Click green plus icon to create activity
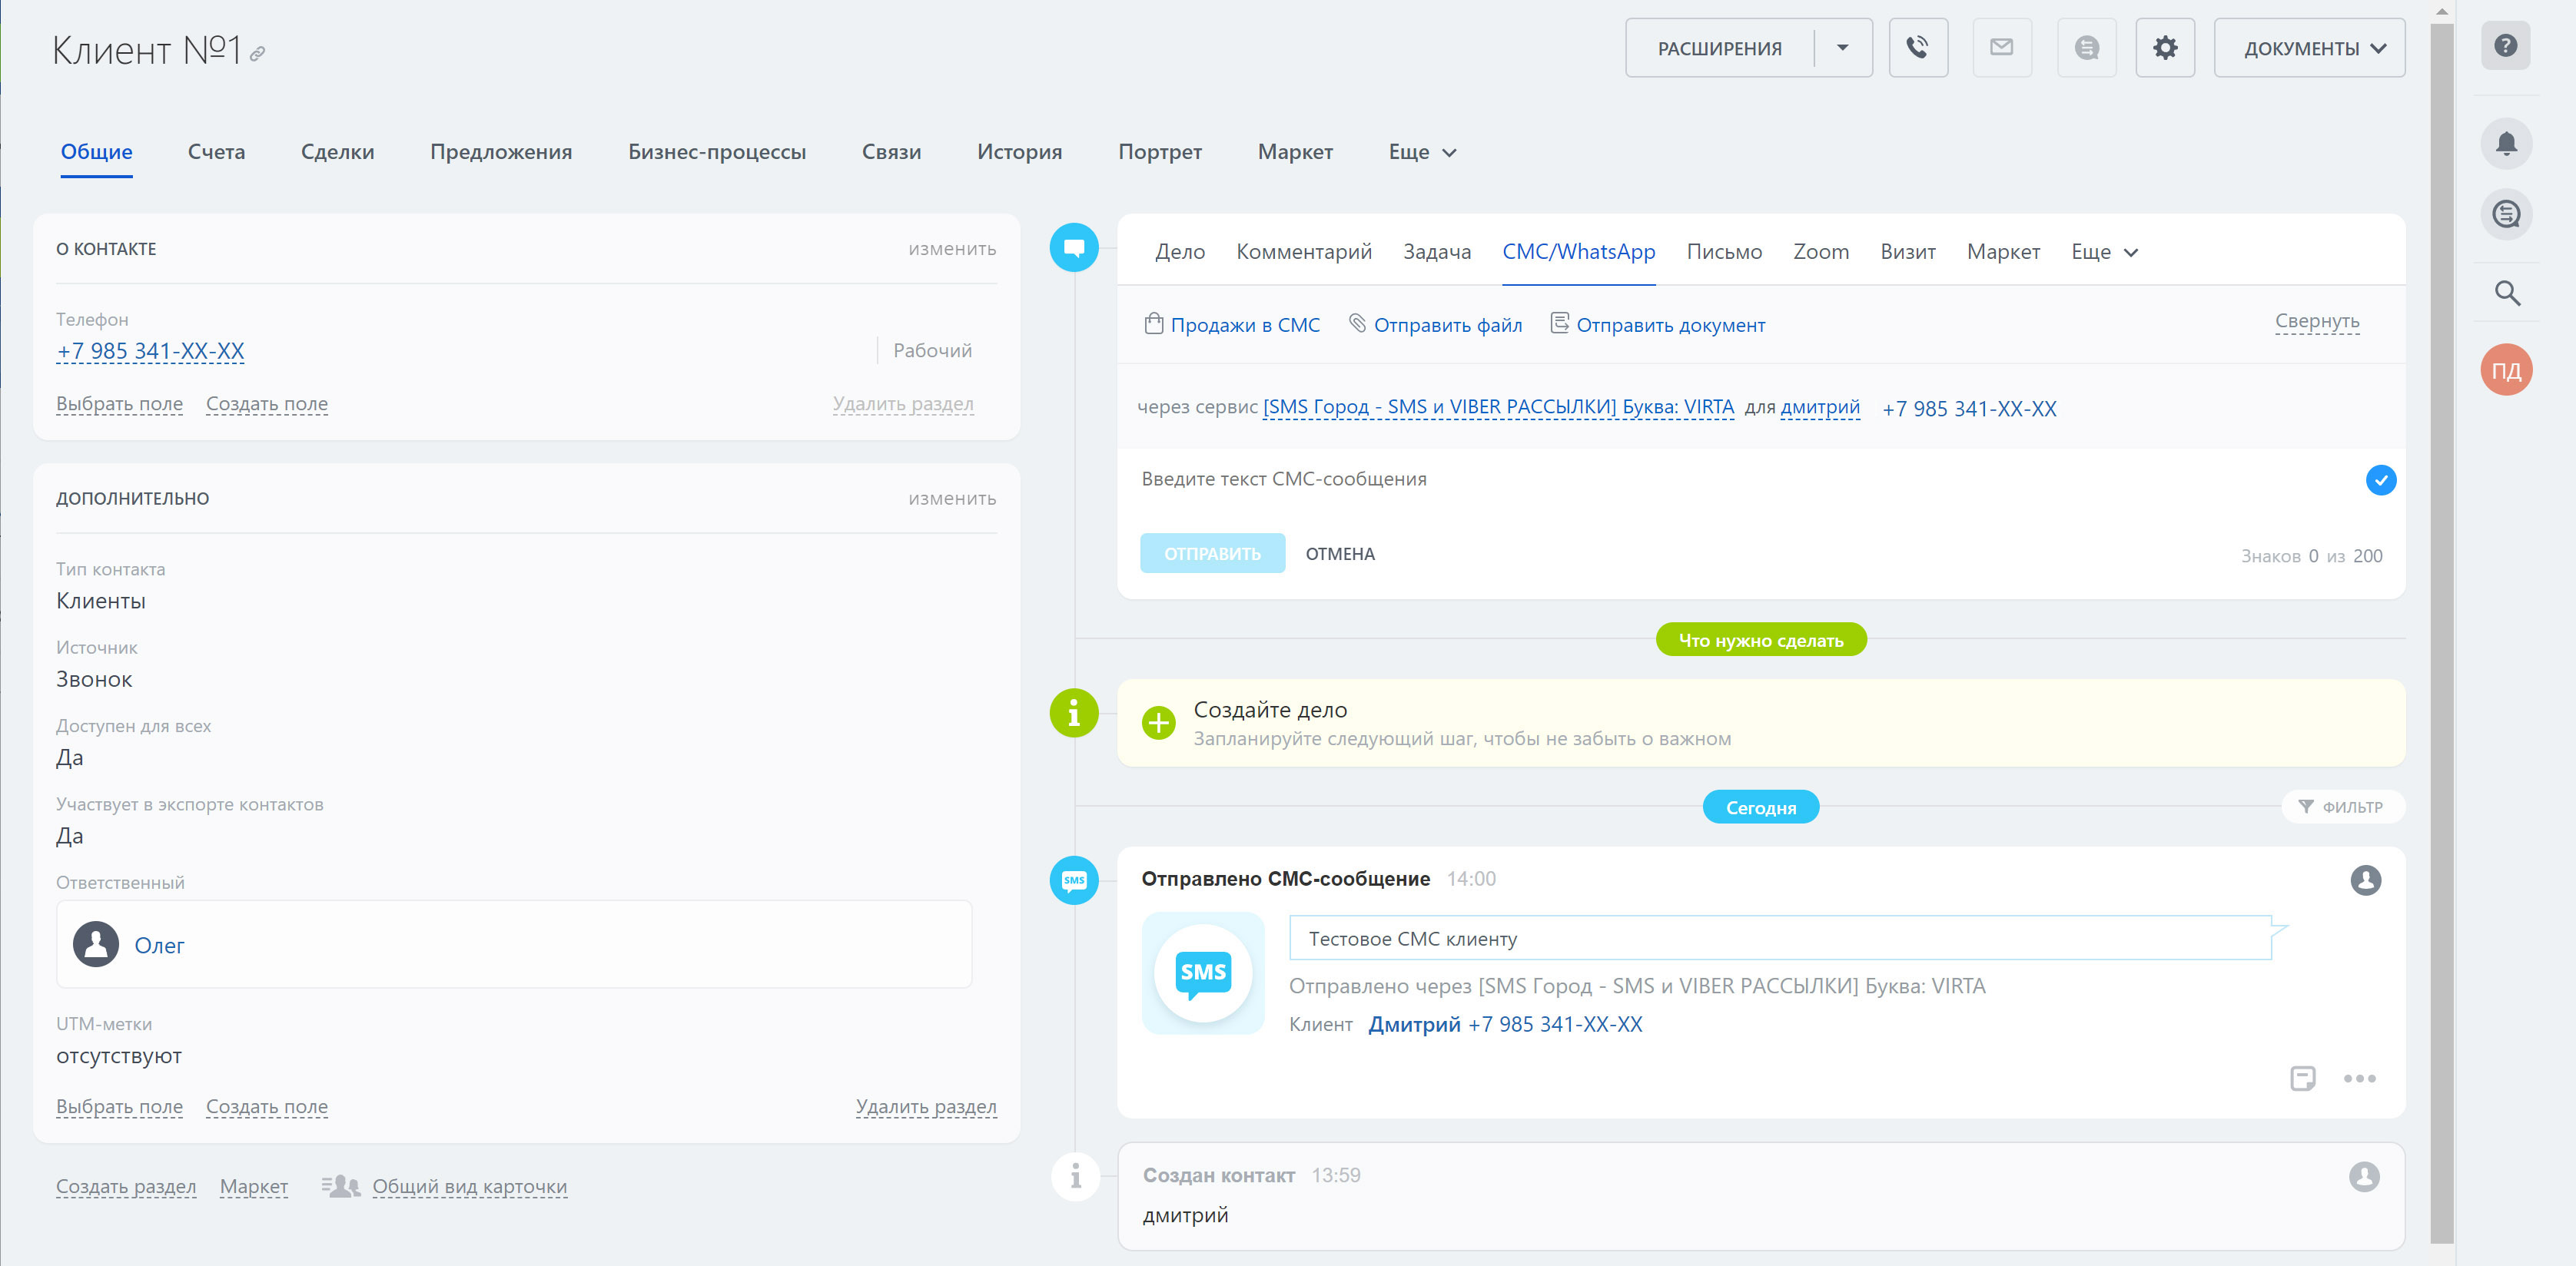This screenshot has height=1266, width=2576. coord(1158,722)
